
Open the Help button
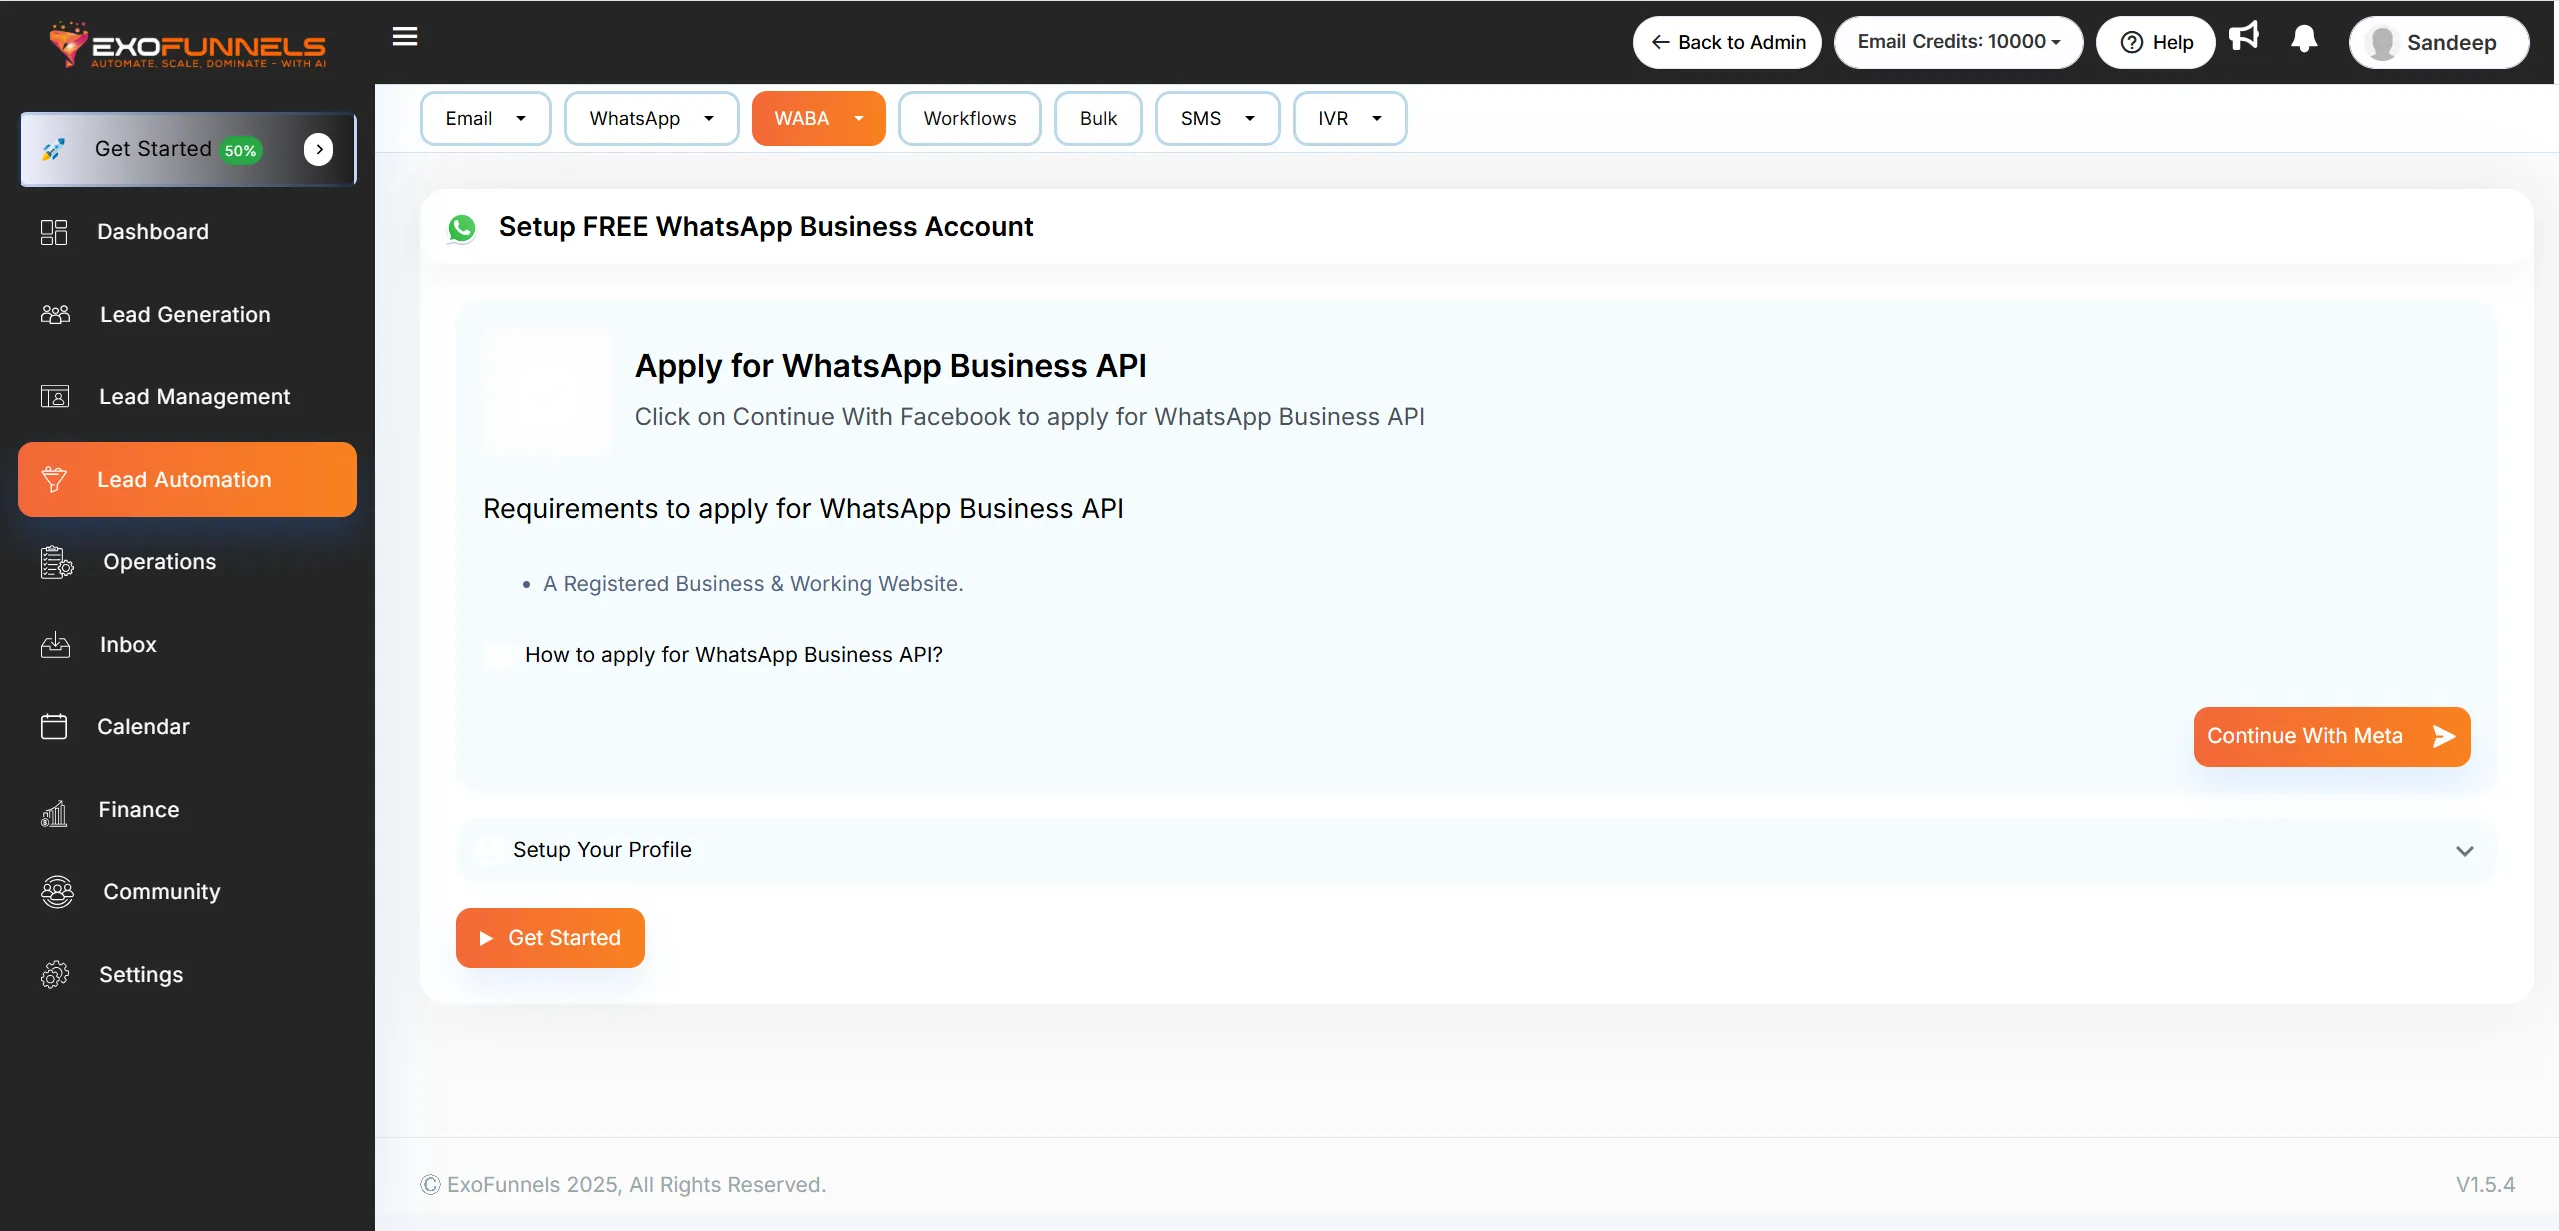pyautogui.click(x=2155, y=42)
